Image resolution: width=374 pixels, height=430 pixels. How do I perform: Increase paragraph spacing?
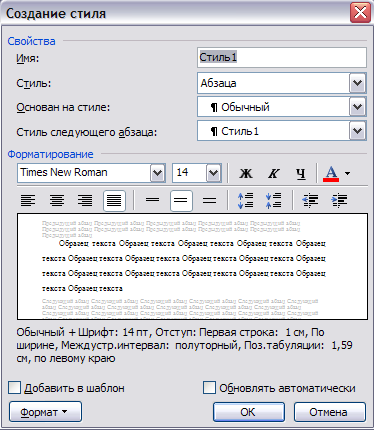click(x=246, y=201)
